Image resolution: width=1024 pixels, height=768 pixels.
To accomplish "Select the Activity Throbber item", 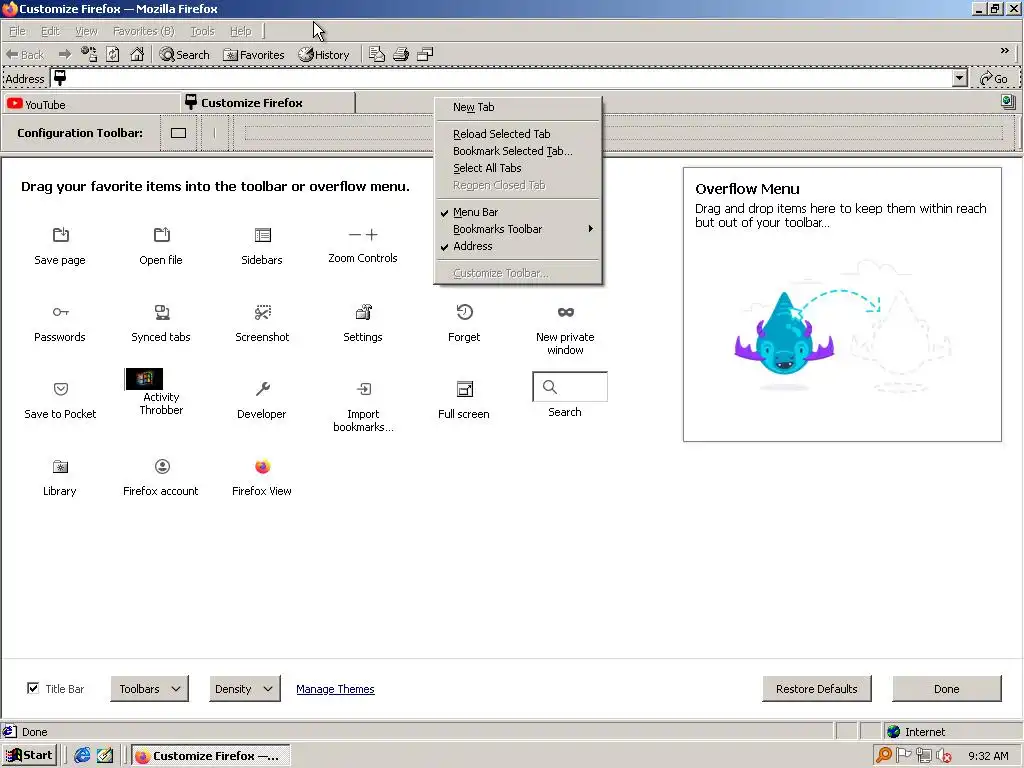I will tap(161, 392).
